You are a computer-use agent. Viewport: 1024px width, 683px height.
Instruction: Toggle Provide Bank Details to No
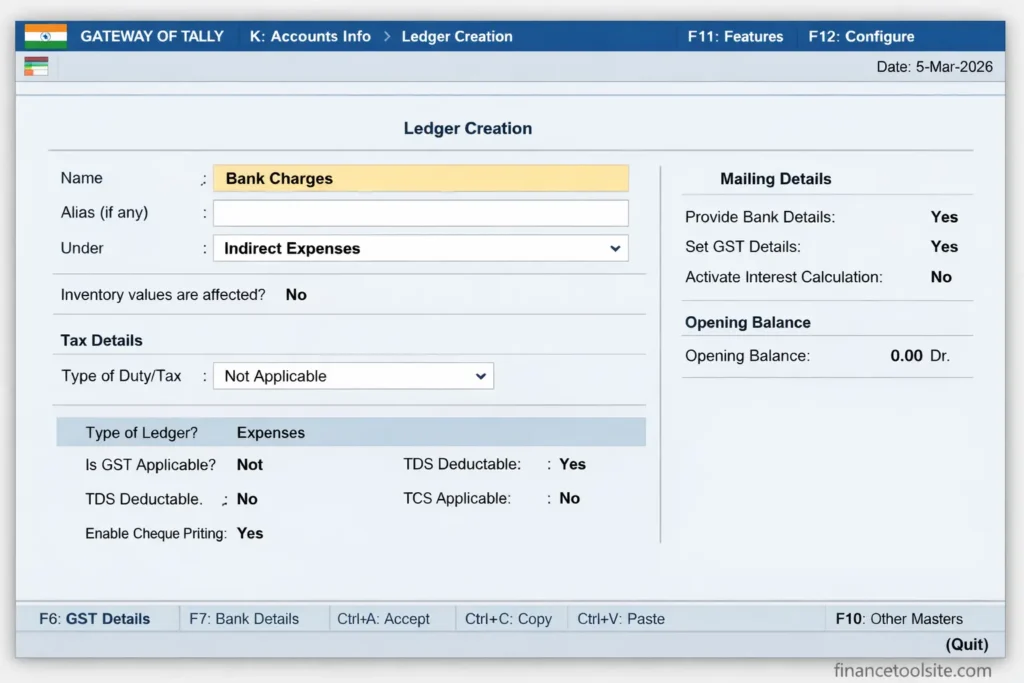(944, 217)
